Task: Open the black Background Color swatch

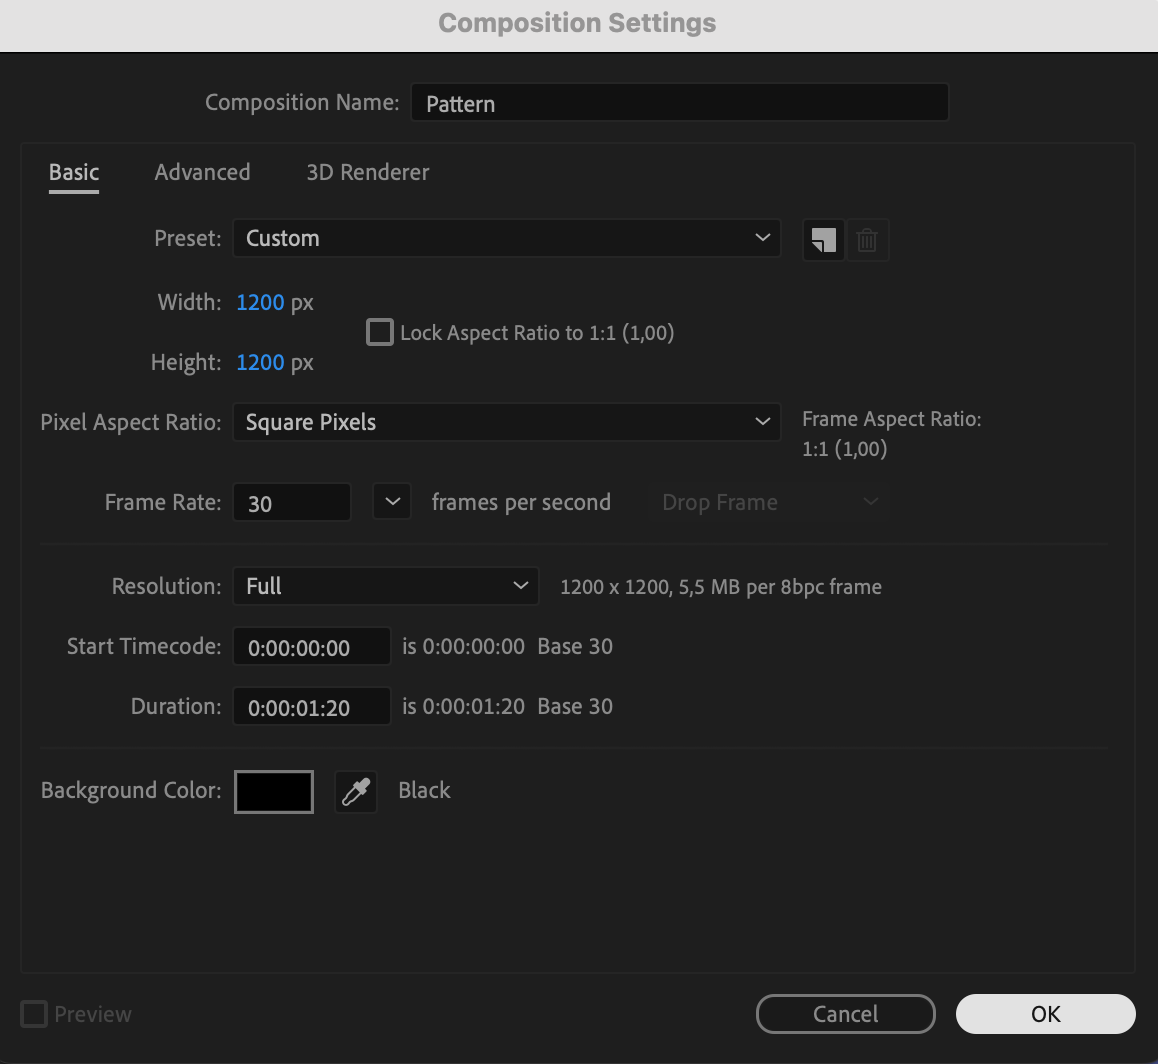Action: (x=274, y=792)
